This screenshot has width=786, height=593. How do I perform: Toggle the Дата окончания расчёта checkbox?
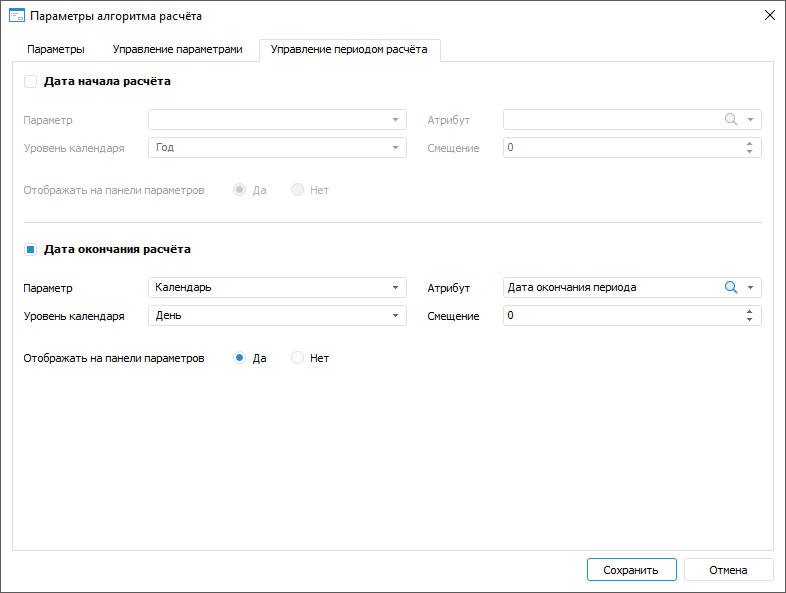click(x=30, y=249)
